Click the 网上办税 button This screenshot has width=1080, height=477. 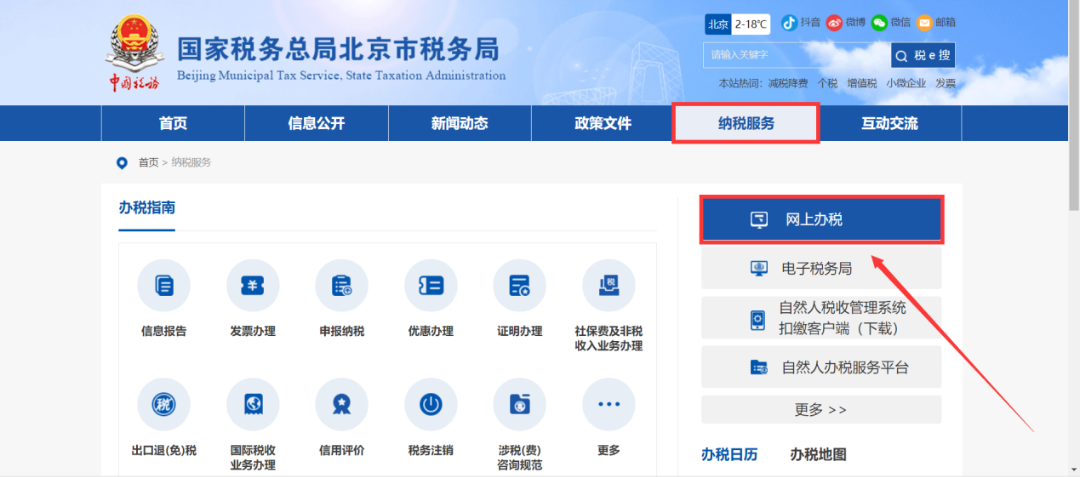click(x=821, y=220)
